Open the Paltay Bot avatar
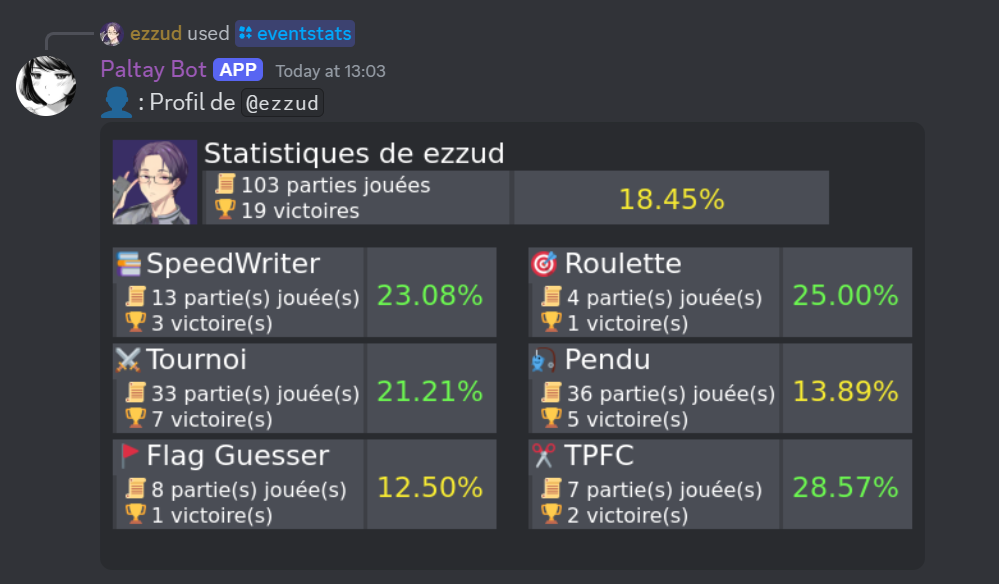The width and height of the screenshot is (999, 584). (46, 85)
